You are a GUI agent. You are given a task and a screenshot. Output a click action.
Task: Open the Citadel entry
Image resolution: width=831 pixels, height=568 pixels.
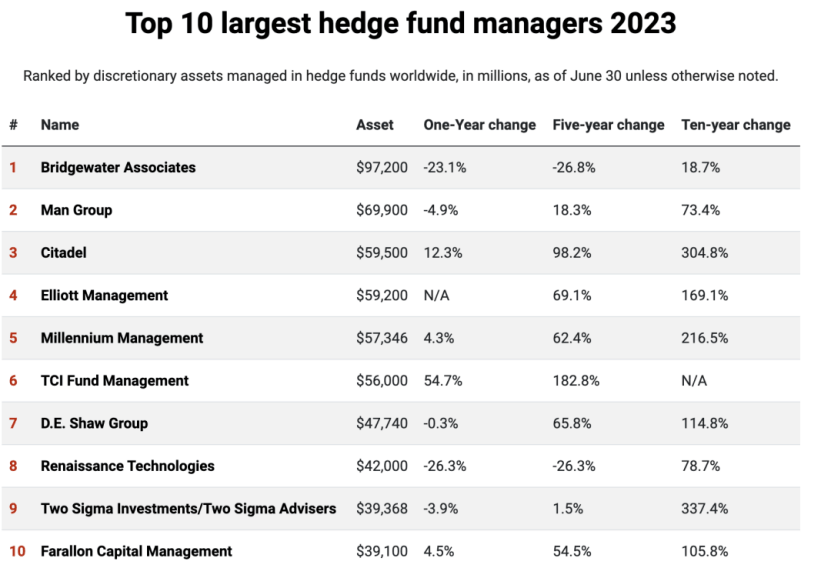coord(63,253)
